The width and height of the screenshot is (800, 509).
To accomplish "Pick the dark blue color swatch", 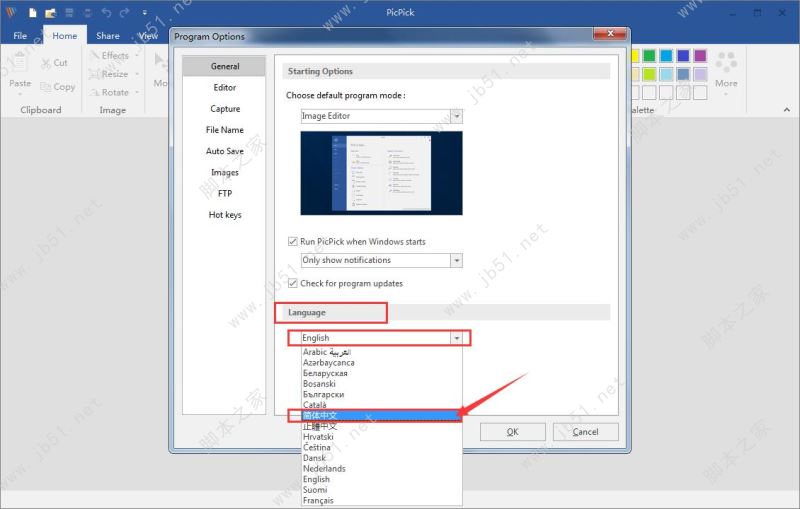I will (x=683, y=56).
